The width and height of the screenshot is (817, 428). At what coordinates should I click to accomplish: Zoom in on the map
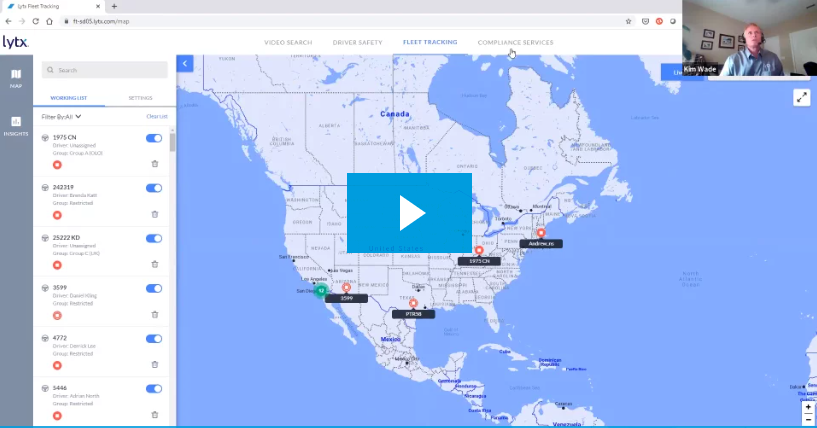point(808,407)
